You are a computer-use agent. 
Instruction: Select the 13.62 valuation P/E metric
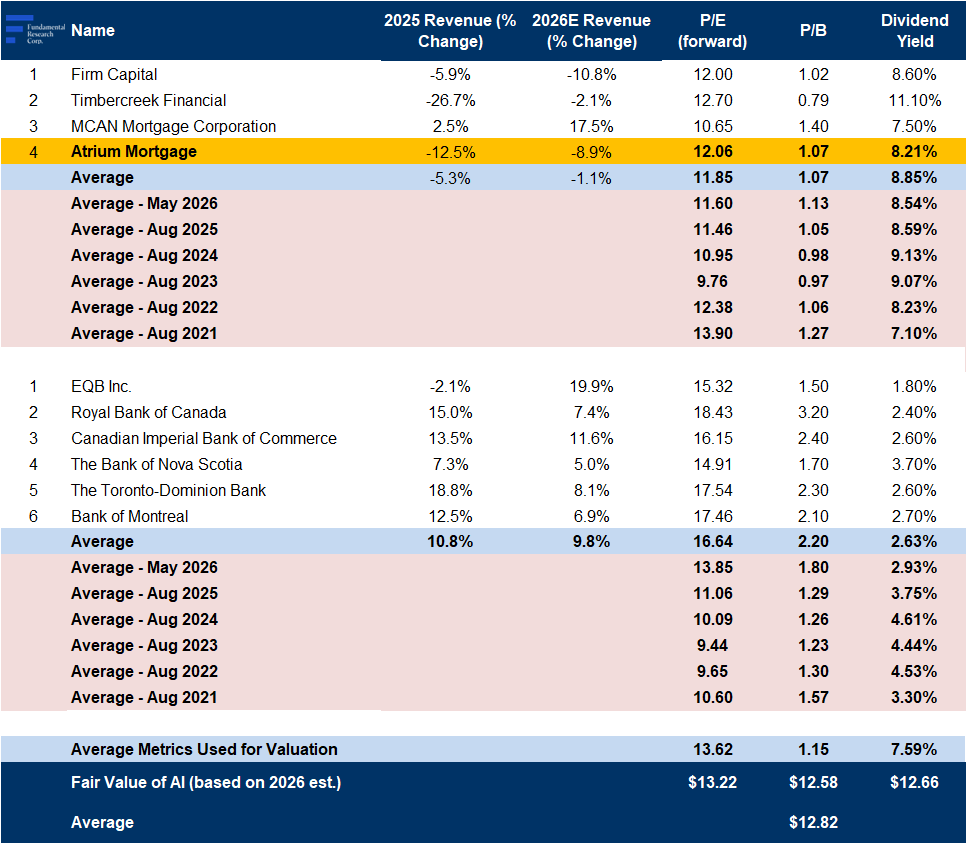point(713,749)
